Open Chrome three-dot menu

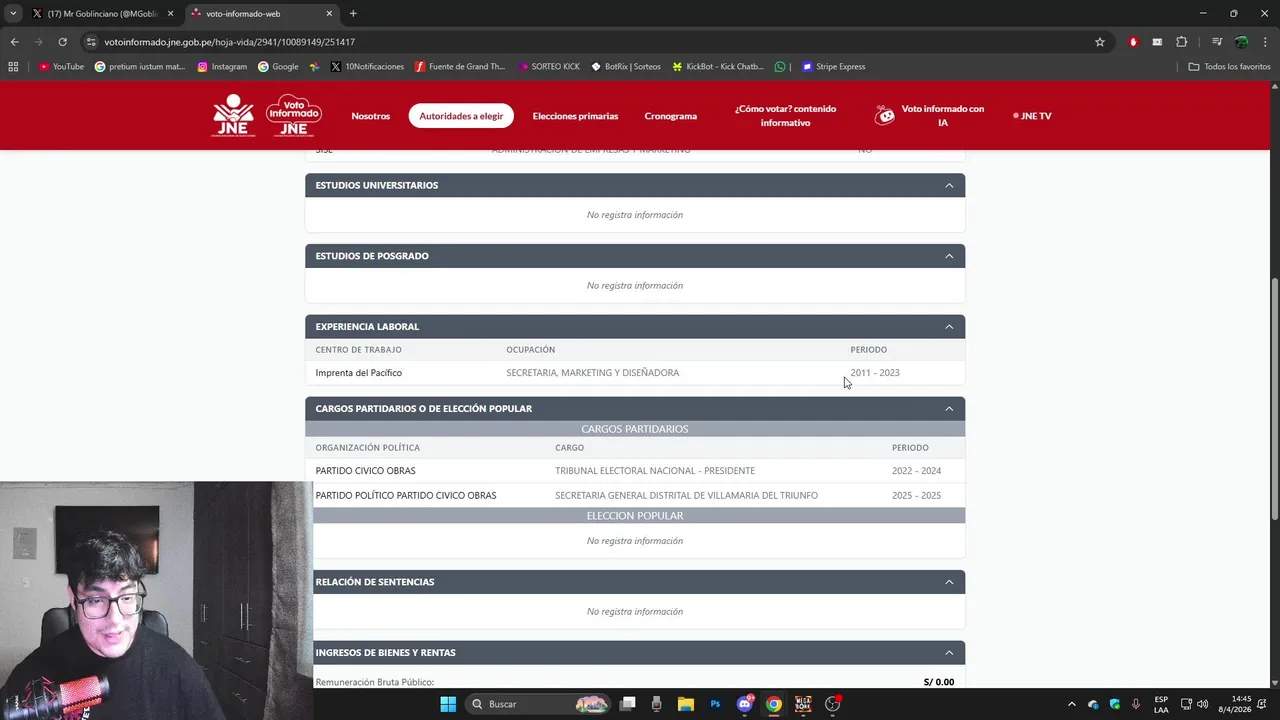[1265, 42]
